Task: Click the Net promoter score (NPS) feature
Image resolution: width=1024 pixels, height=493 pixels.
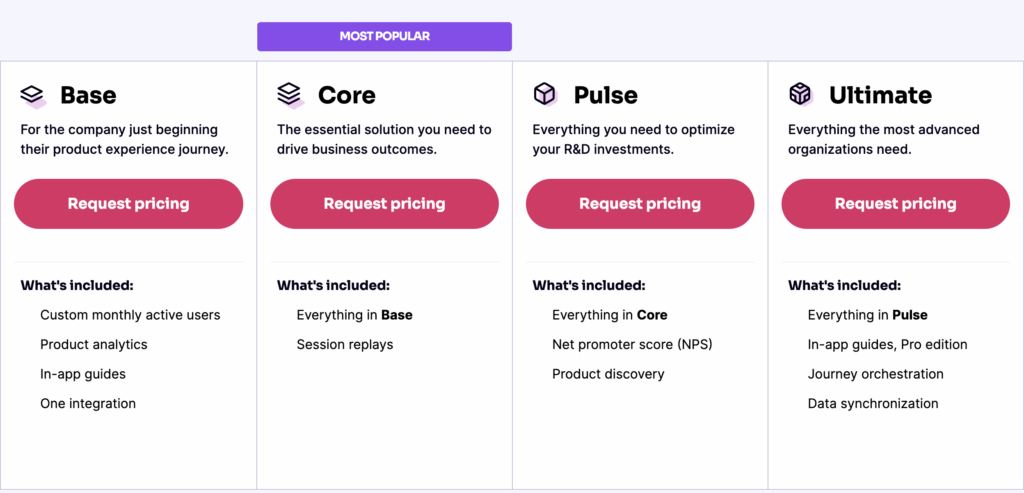Action: coord(632,345)
